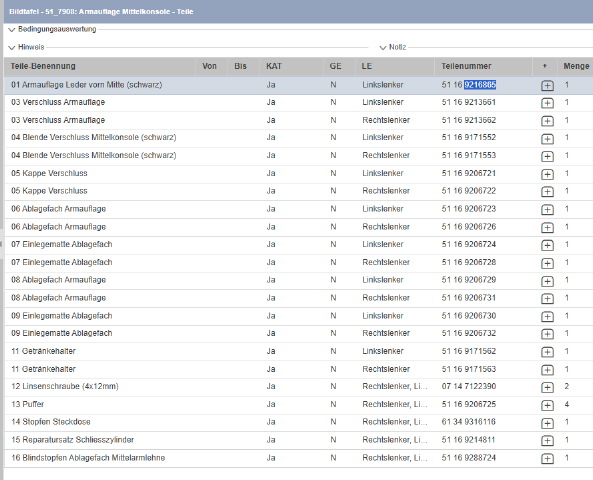The width and height of the screenshot is (593, 480).
Task: Select 03 Verschluss Armauflage Linkslenker row
Action: tap(298, 103)
